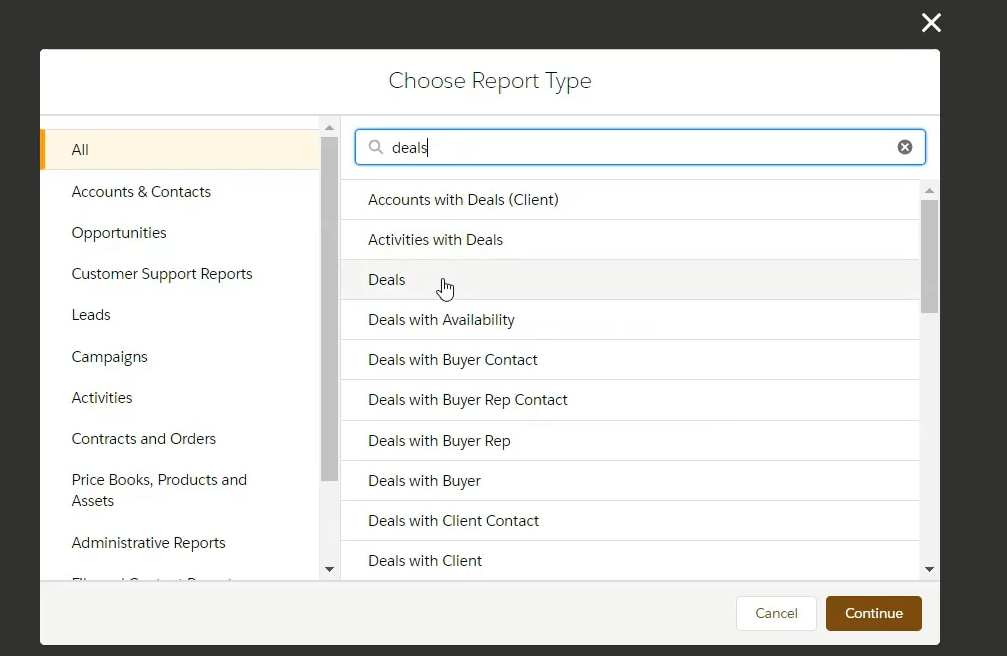Select the All category
The height and width of the screenshot is (656, 1007).
80,150
